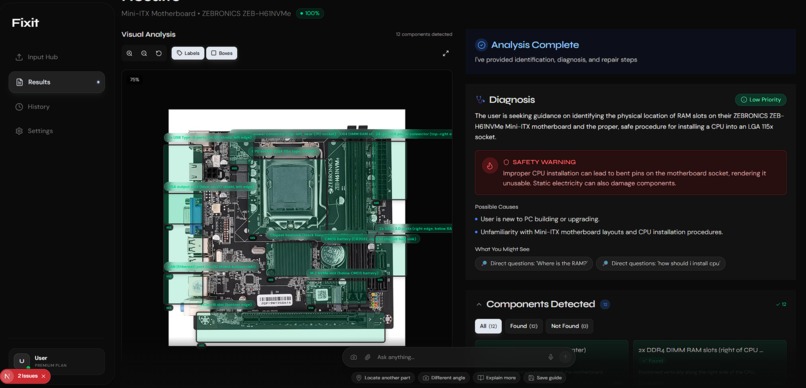Click the Analysis Complete checkmark icon
The width and height of the screenshot is (806, 388).
coord(481,45)
